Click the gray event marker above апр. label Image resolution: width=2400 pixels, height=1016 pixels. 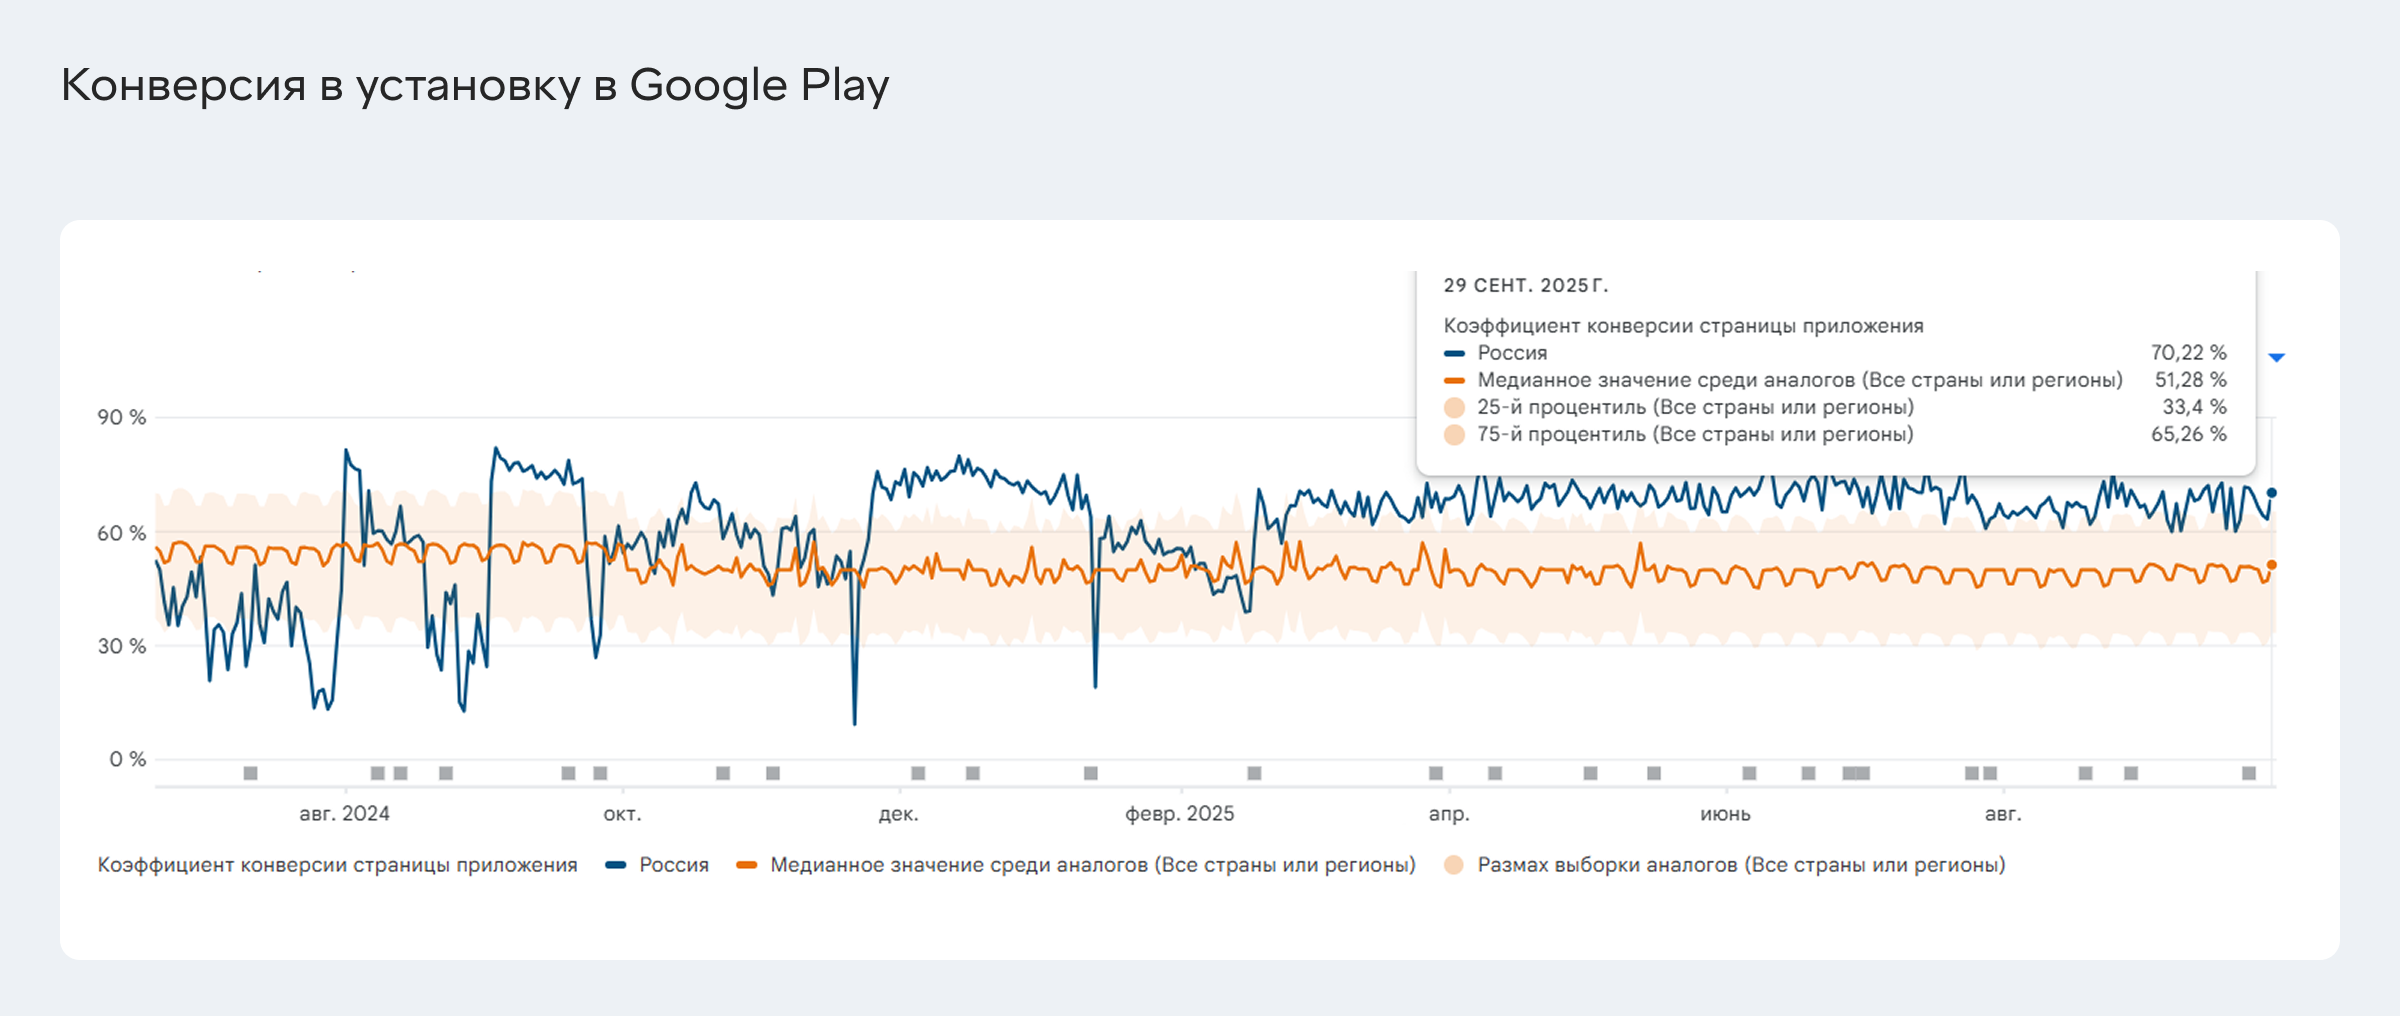click(x=1436, y=773)
